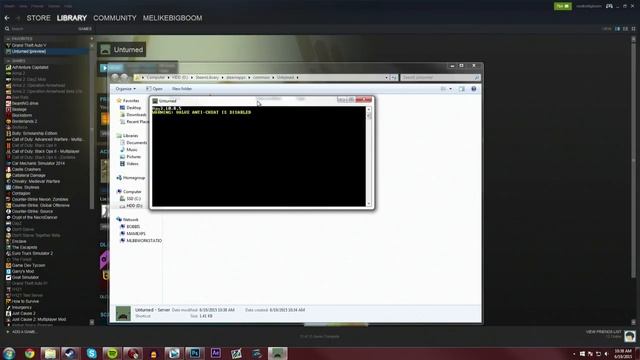The height and width of the screenshot is (360, 640).
Task: Click common in Explorer address bar
Action: (261, 78)
